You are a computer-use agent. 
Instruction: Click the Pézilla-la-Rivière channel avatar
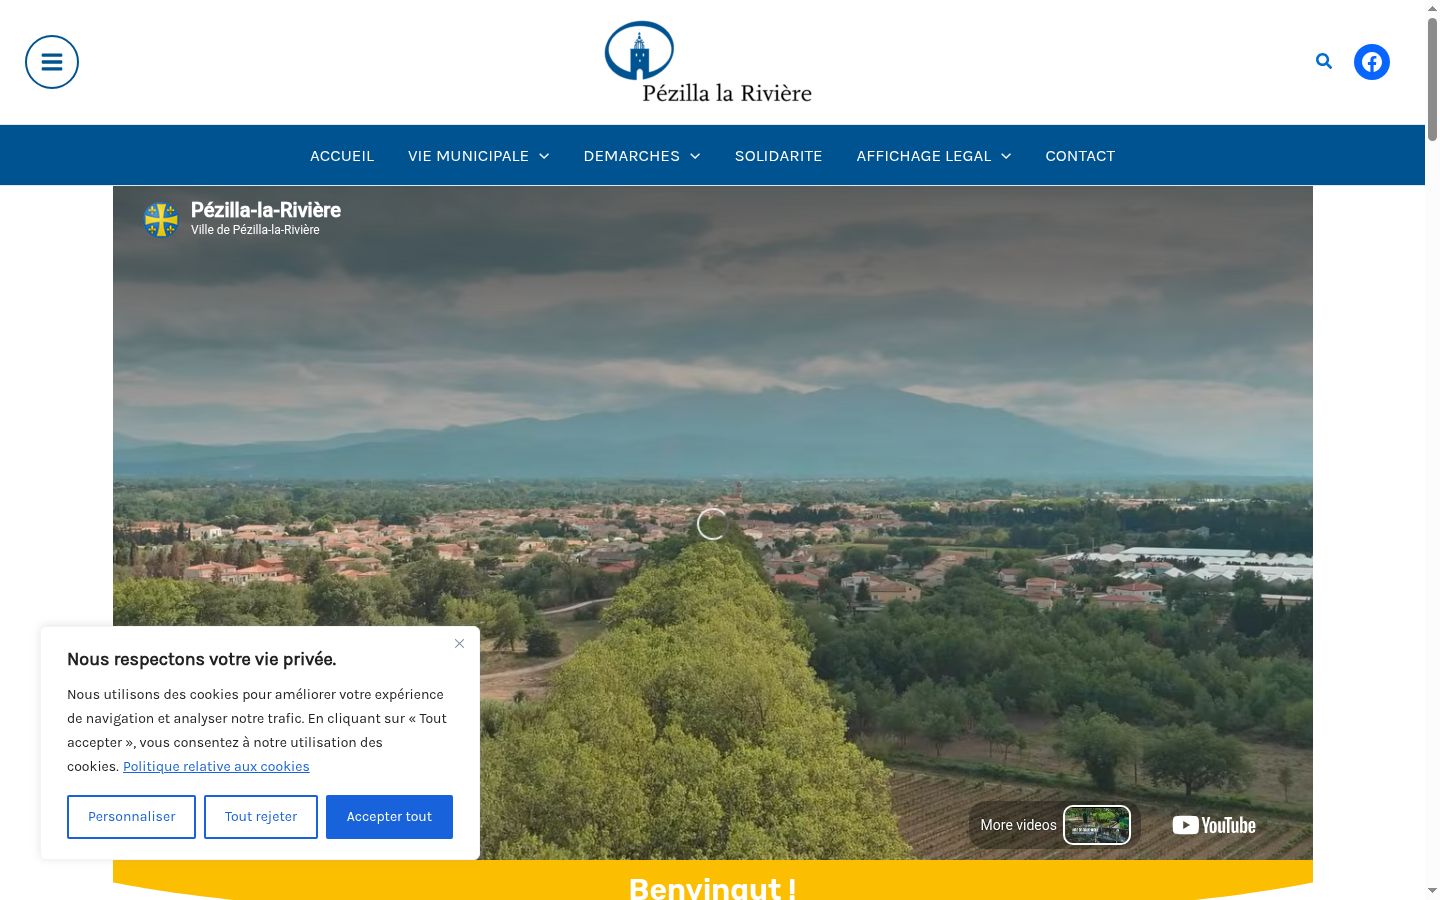(x=161, y=219)
